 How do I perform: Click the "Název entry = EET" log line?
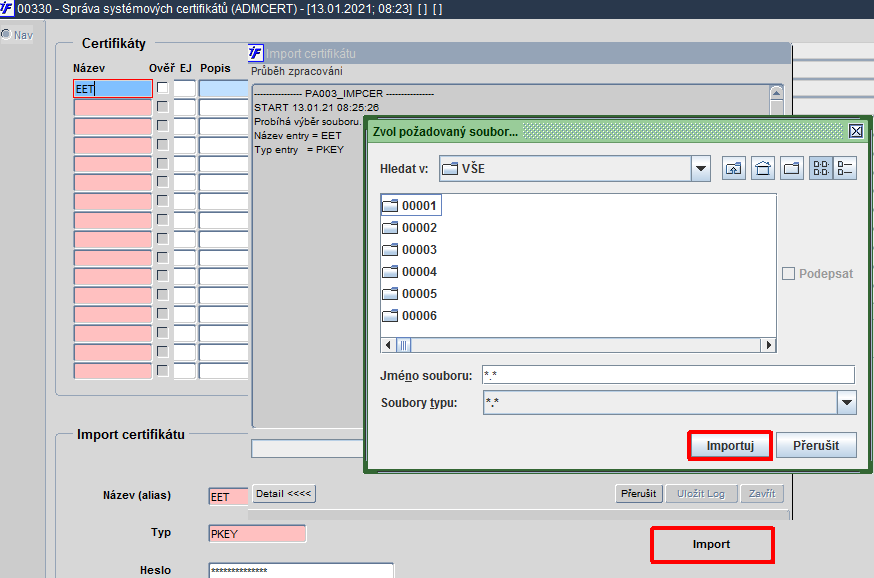click(x=298, y=135)
